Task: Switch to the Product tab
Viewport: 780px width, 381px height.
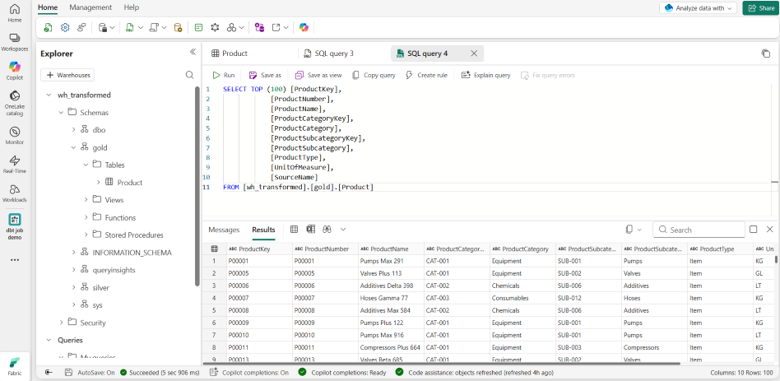Action: [229, 54]
